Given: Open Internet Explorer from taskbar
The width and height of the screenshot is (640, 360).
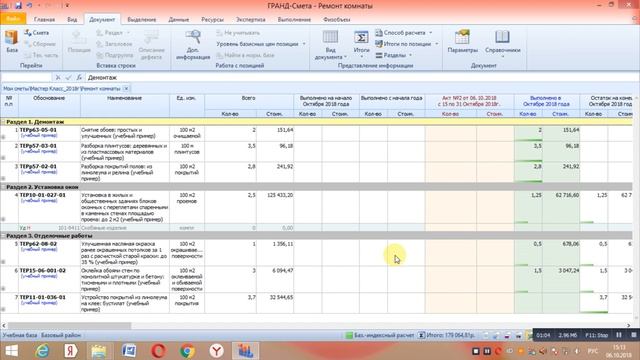Looking at the screenshot, I should coord(42,351).
